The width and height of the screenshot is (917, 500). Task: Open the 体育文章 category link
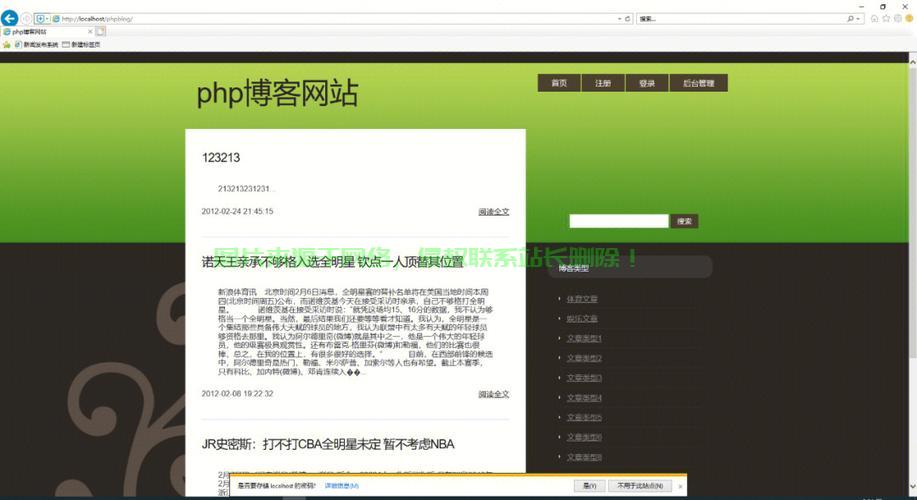(x=582, y=299)
